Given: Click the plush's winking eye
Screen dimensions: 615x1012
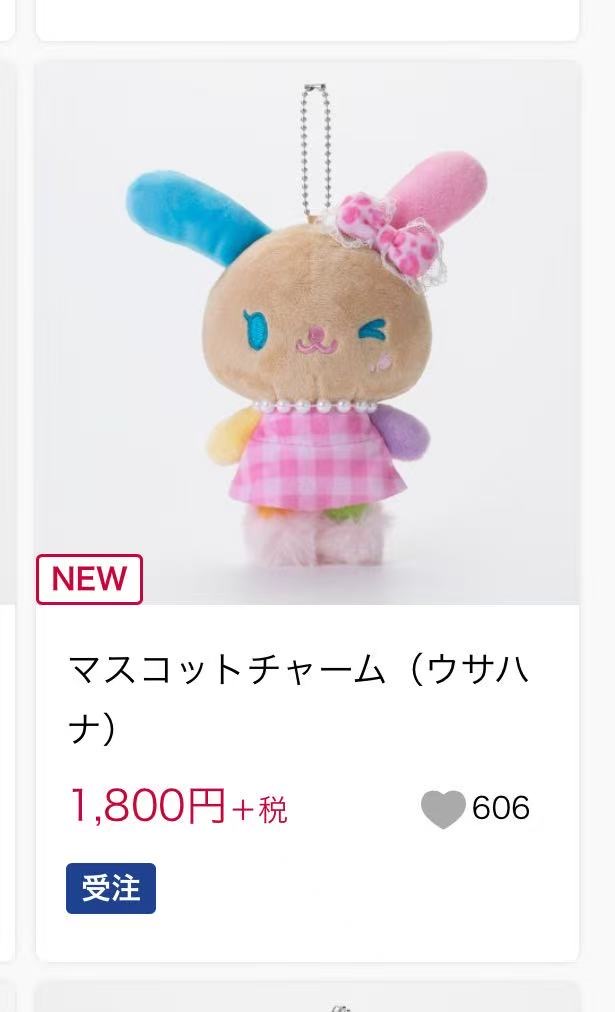Looking at the screenshot, I should (372, 331).
